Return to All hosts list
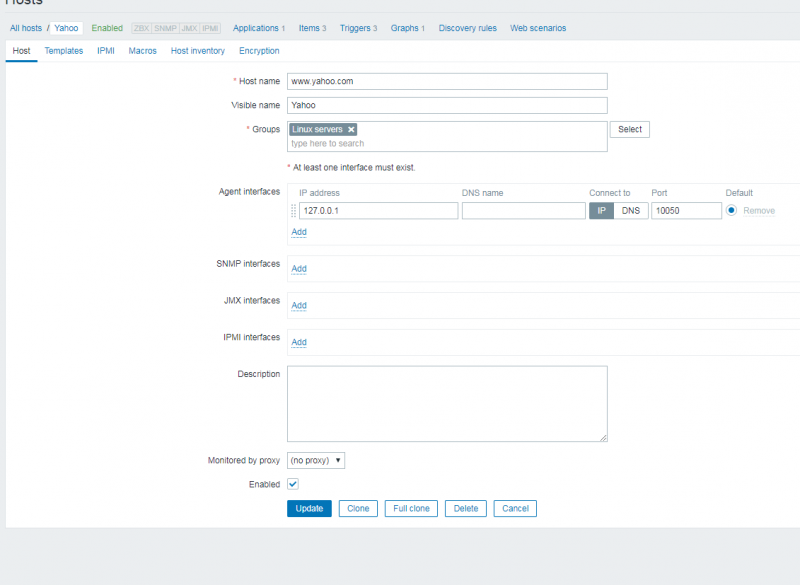Screen dimensions: 800x585 (25, 28)
